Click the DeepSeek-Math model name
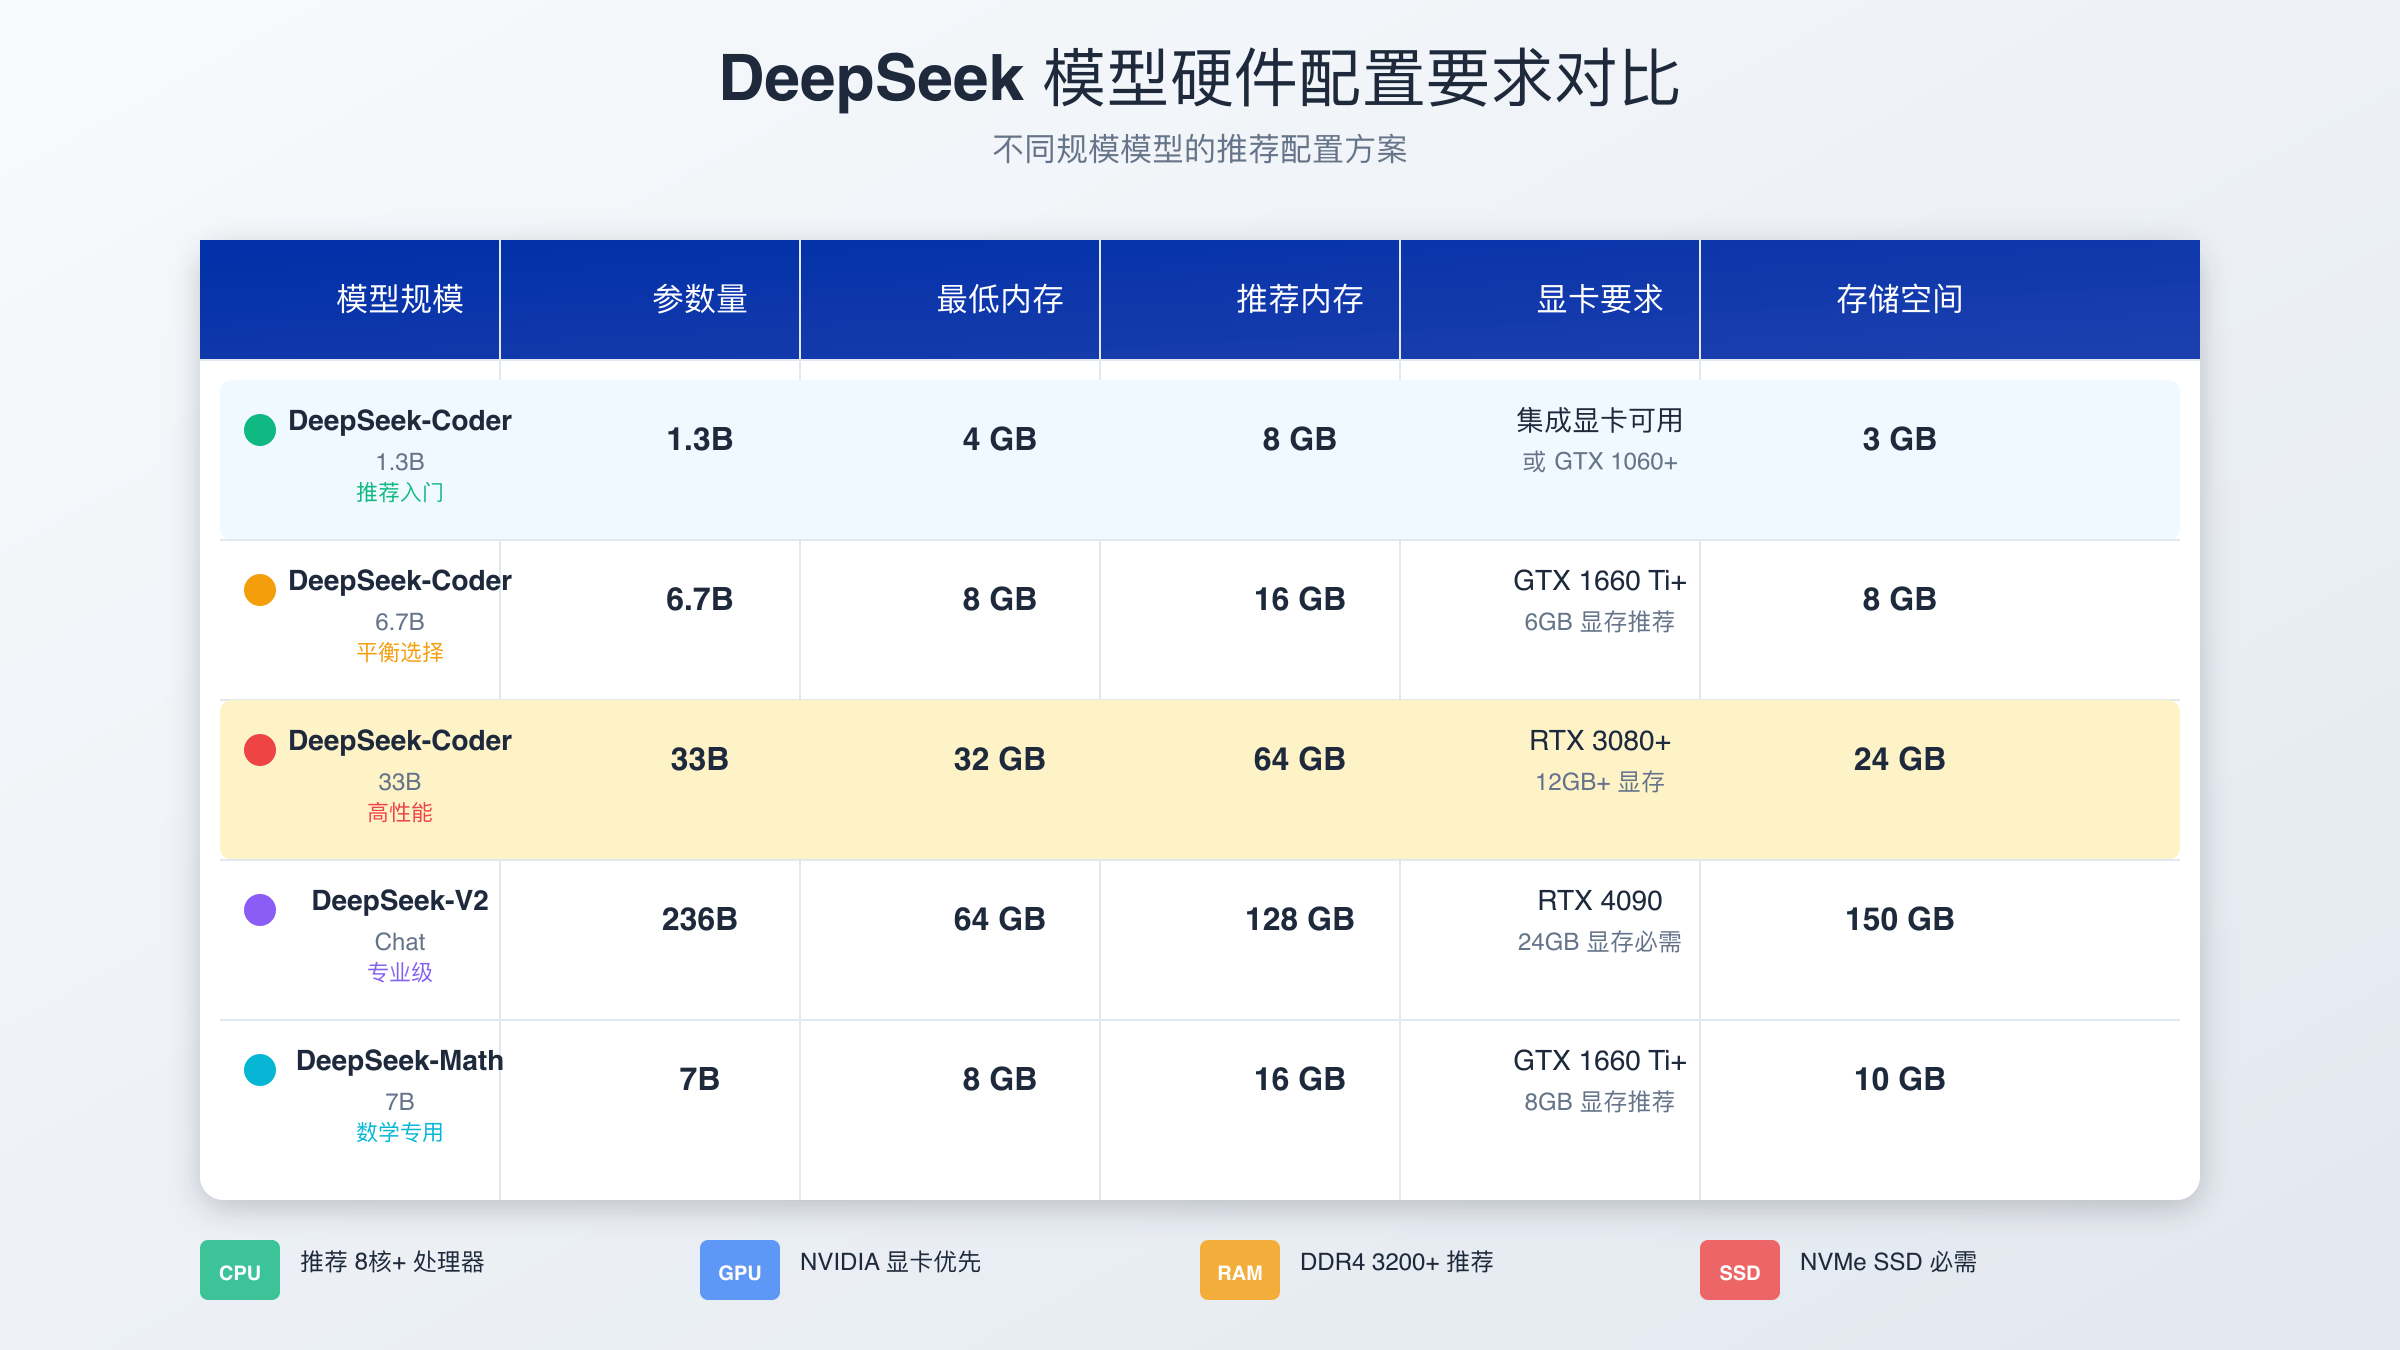 coord(400,1060)
